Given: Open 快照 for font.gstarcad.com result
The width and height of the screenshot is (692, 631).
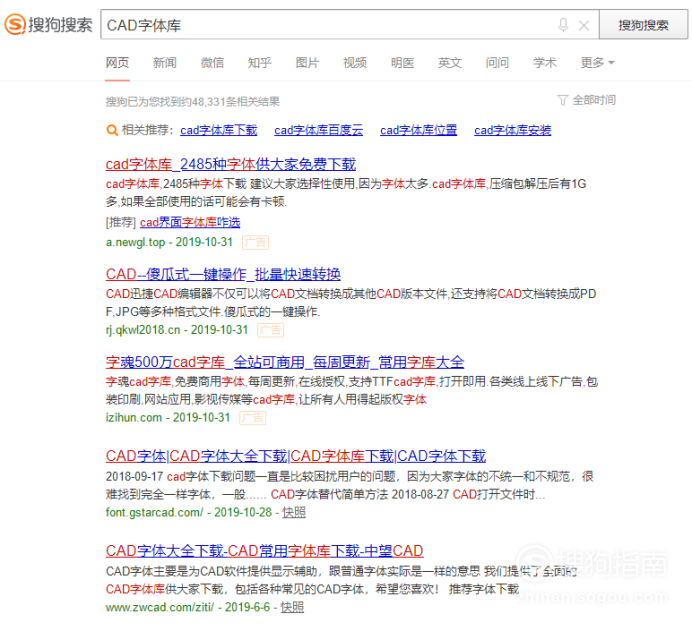Looking at the screenshot, I should point(294,512).
